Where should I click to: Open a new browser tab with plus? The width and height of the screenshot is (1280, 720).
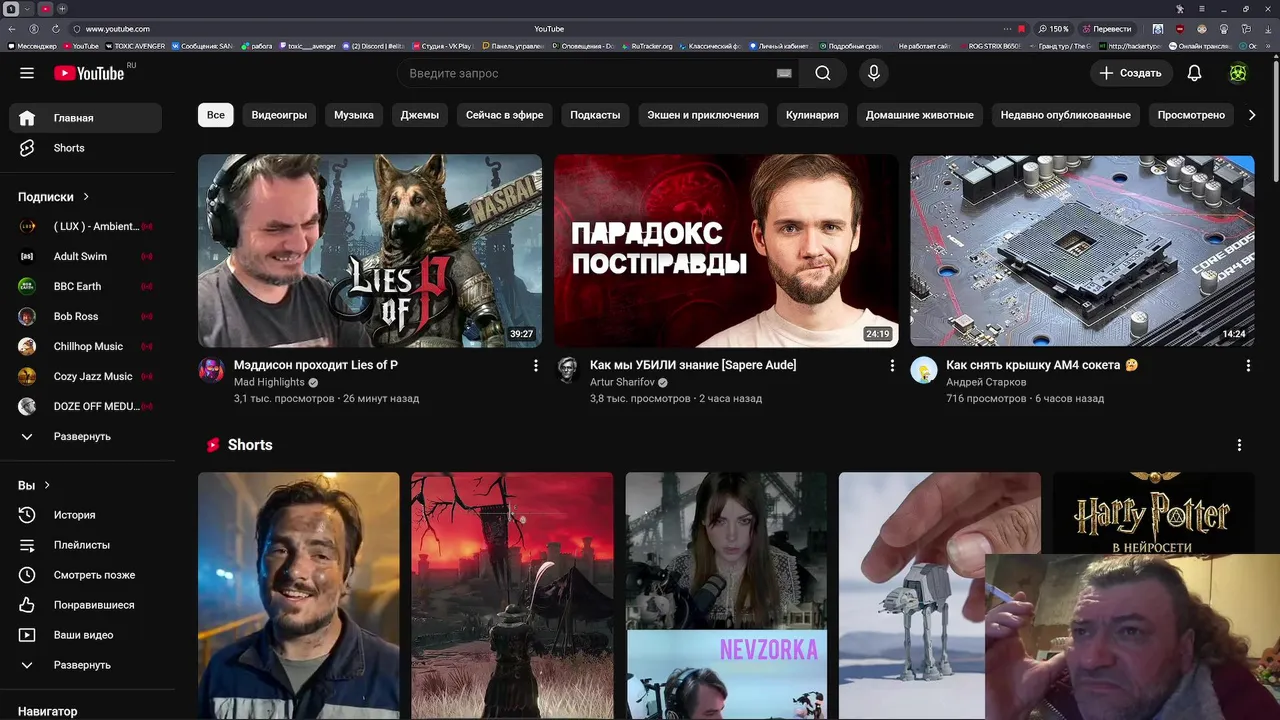pyautogui.click(x=62, y=9)
